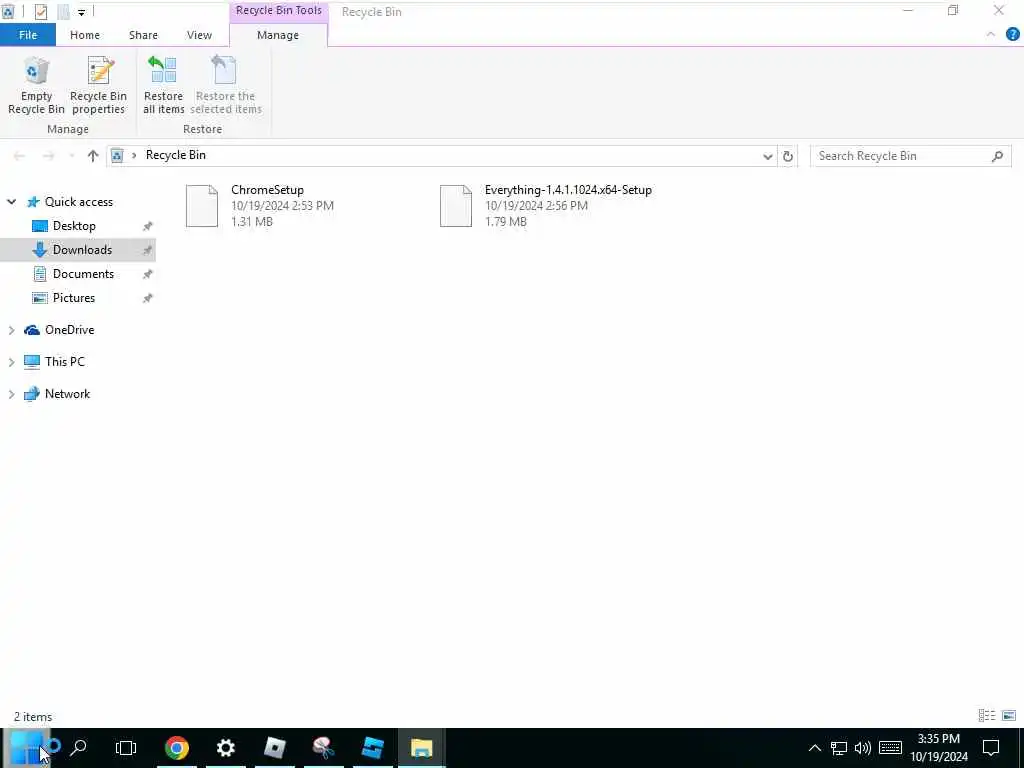The width and height of the screenshot is (1024, 768).
Task: Click Restore the selected items
Action: [x=225, y=86]
